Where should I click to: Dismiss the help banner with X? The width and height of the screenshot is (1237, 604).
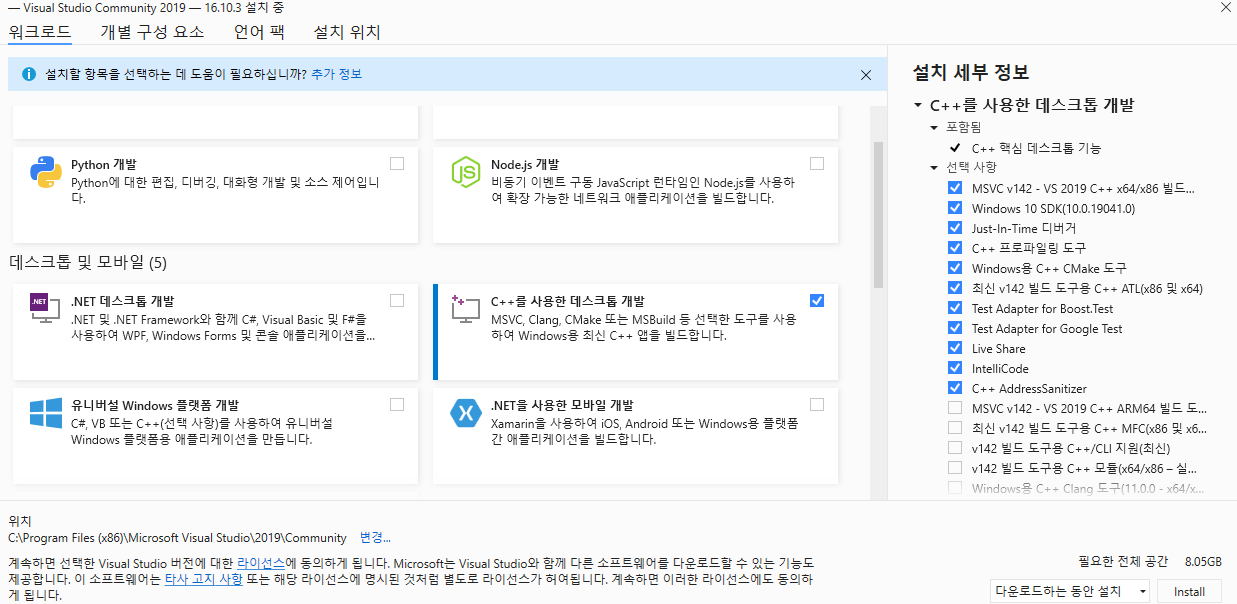click(x=866, y=75)
